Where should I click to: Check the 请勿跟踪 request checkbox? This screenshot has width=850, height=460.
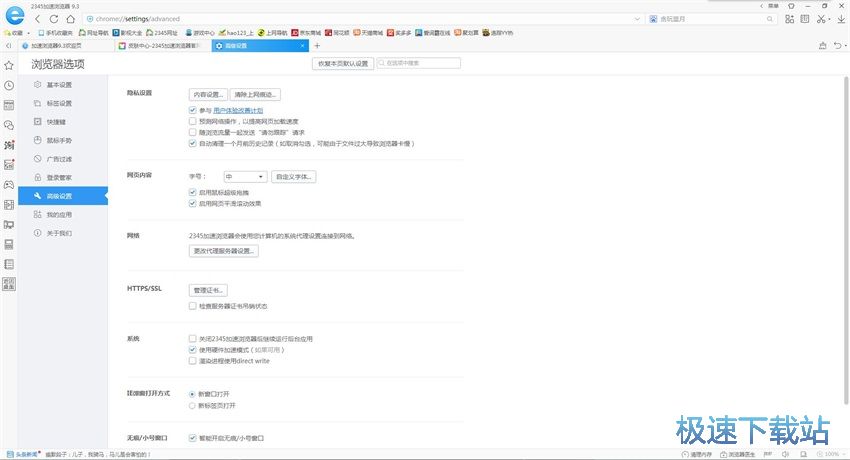pyautogui.click(x=192, y=132)
